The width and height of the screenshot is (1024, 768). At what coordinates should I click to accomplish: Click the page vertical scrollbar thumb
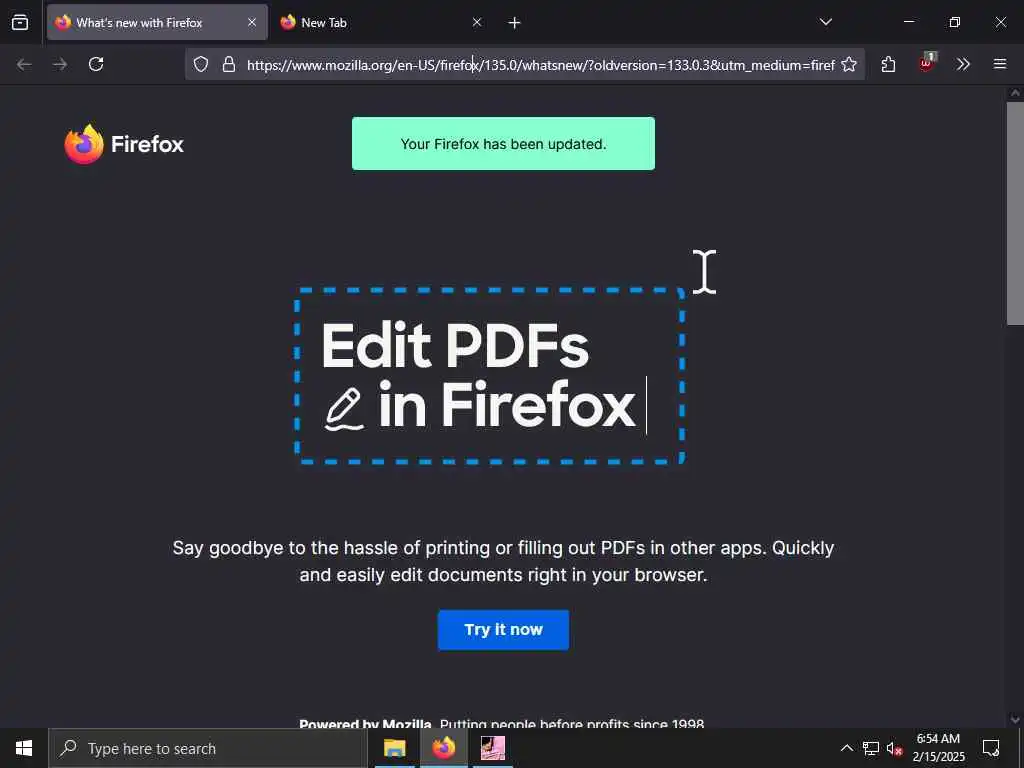[1015, 213]
